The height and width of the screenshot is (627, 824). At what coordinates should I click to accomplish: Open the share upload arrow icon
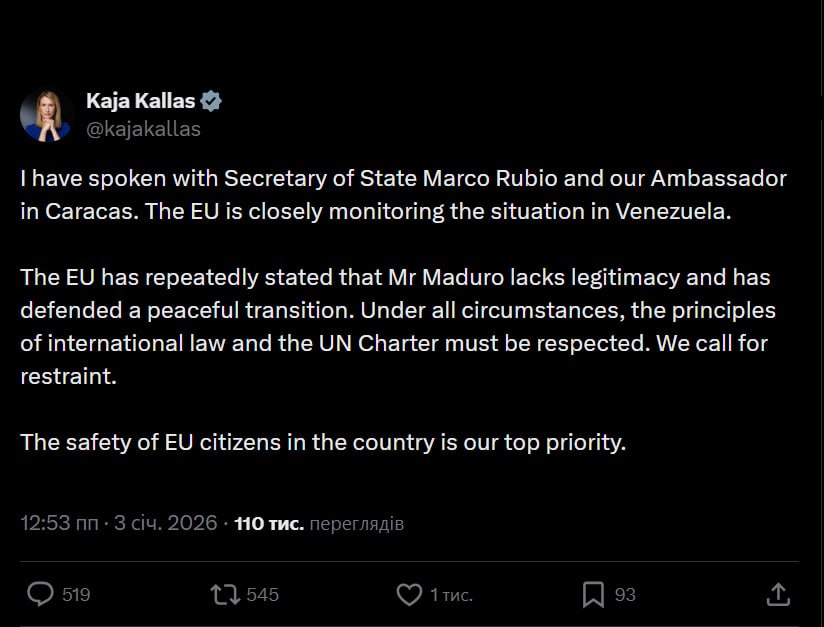[x=778, y=595]
